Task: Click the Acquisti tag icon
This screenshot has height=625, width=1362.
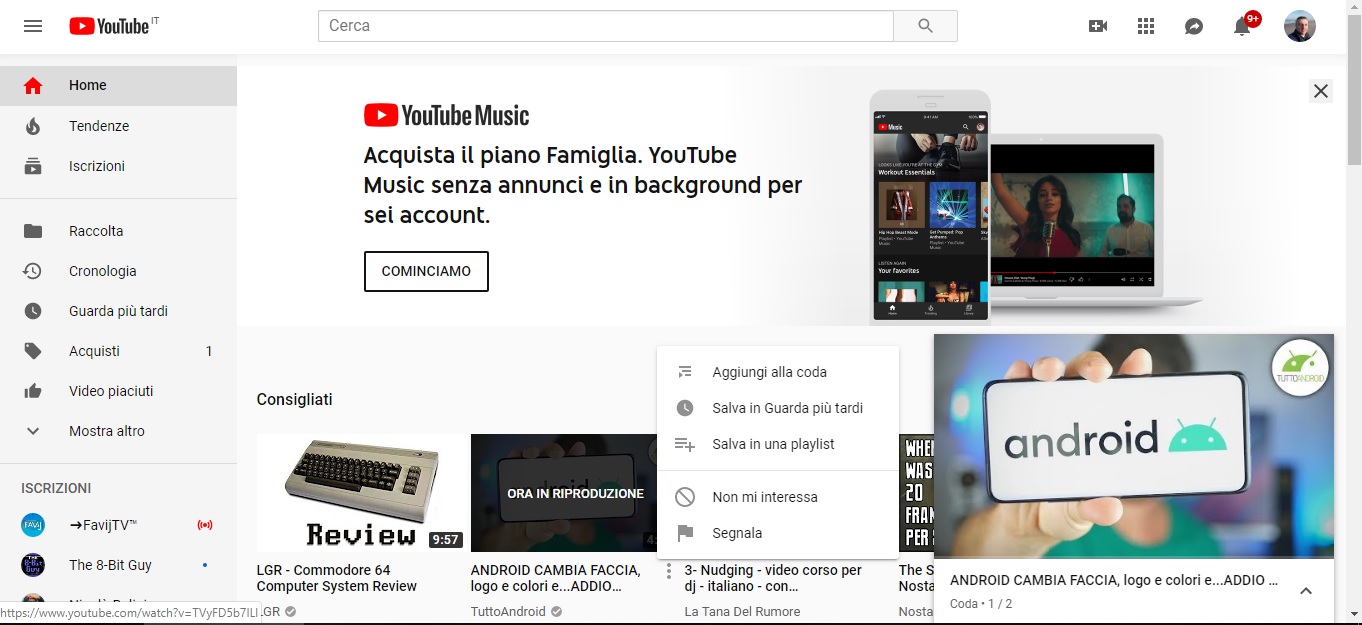Action: pos(33,351)
